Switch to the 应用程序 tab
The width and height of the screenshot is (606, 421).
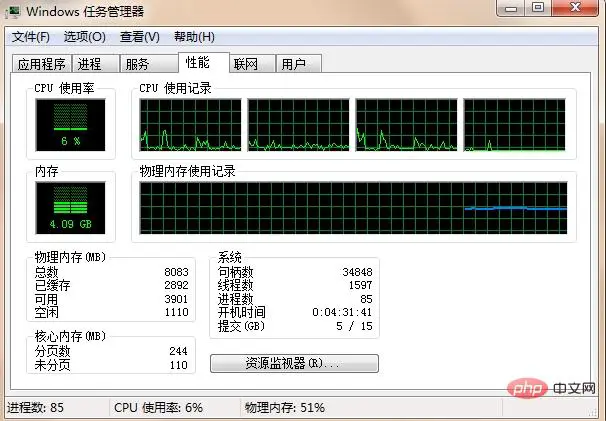[x=42, y=64]
